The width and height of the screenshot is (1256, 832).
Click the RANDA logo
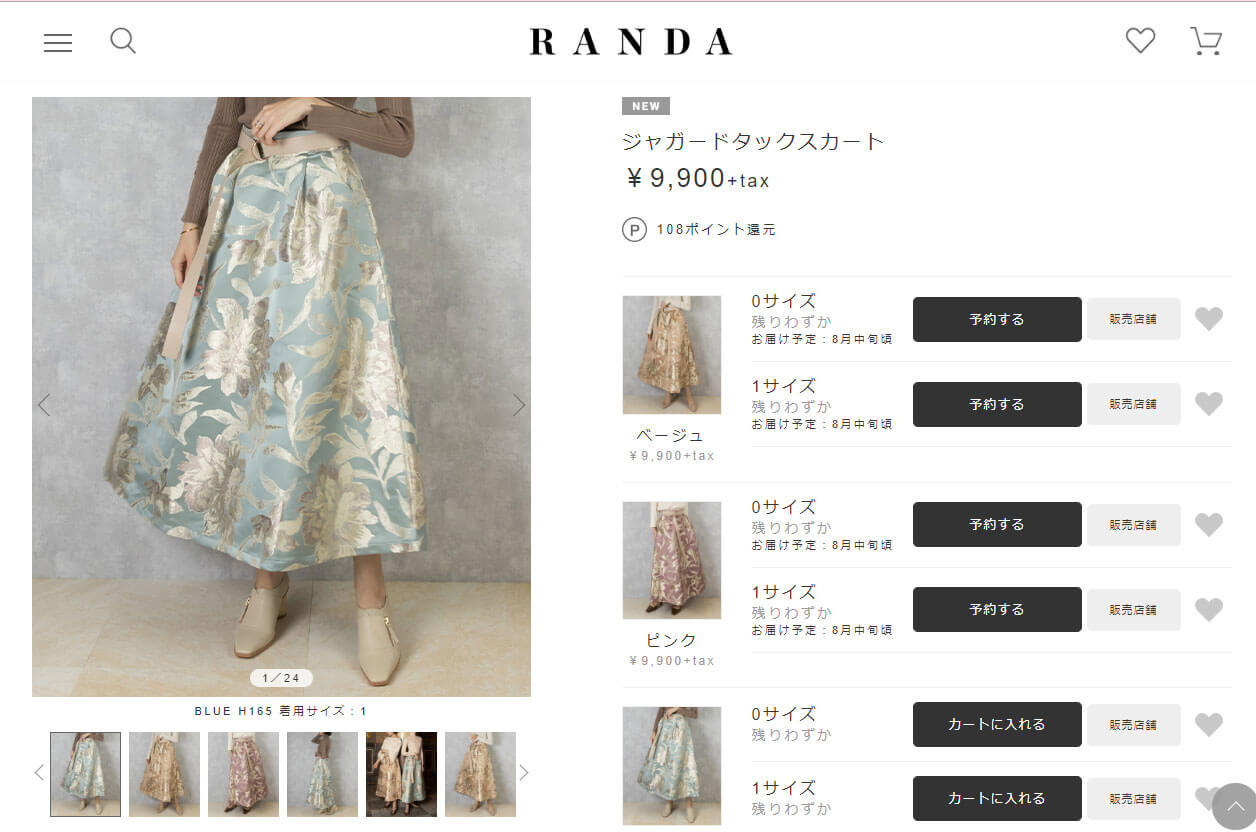(x=630, y=41)
